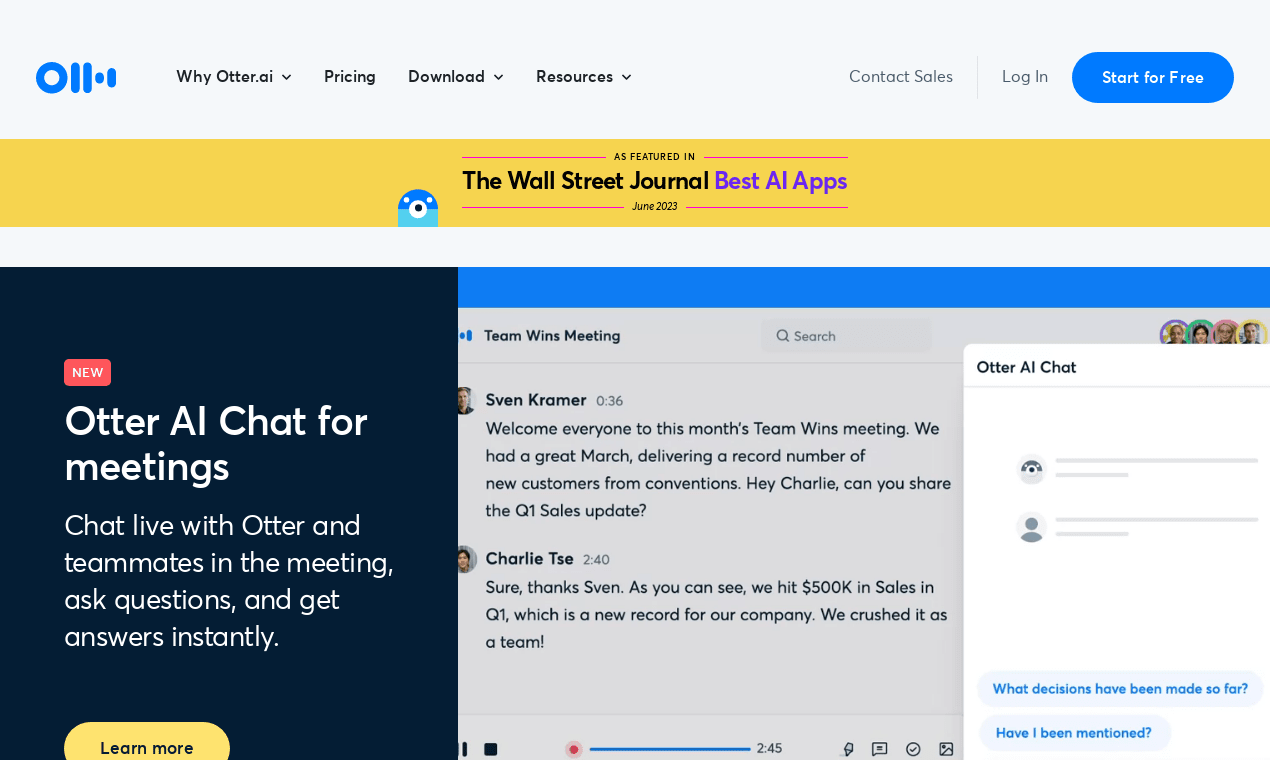Click the comment icon in meeting toolbar
Image resolution: width=1270 pixels, height=760 pixels.
click(x=880, y=749)
